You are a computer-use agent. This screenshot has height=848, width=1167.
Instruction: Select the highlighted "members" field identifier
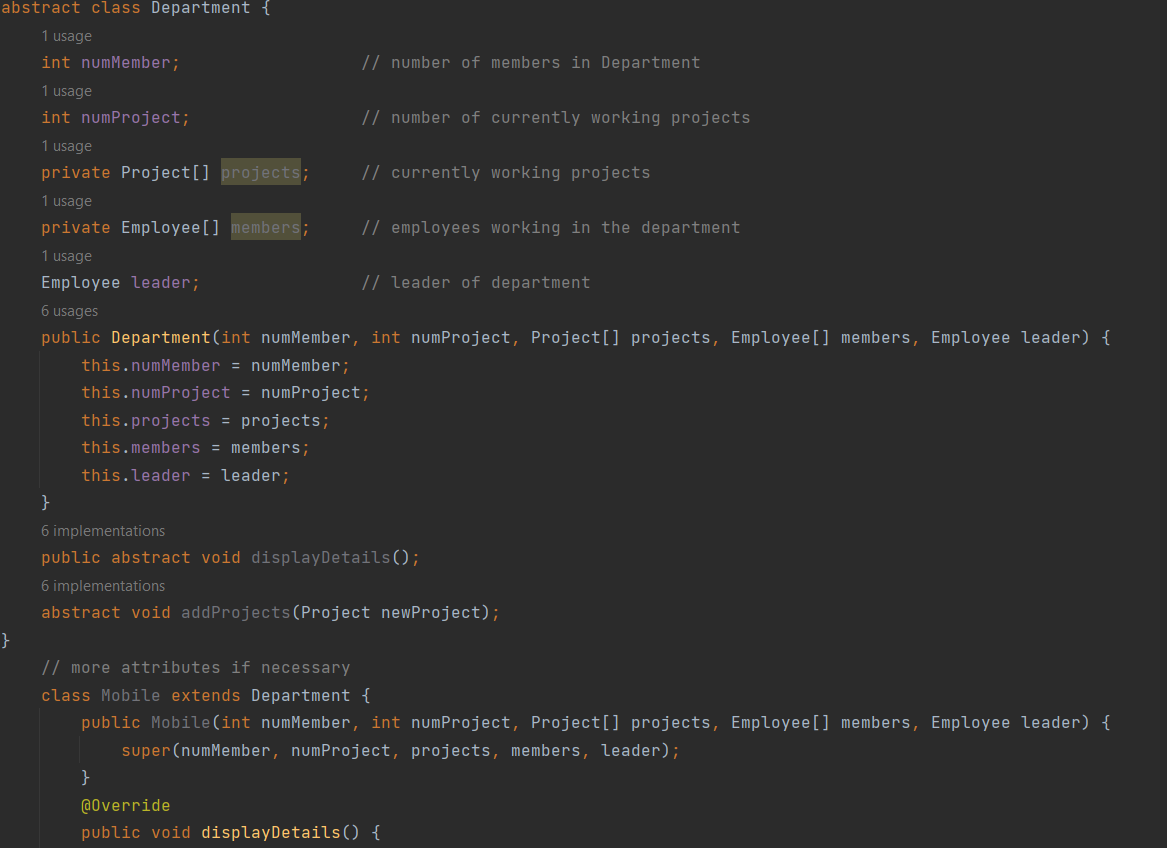[x=265, y=227]
